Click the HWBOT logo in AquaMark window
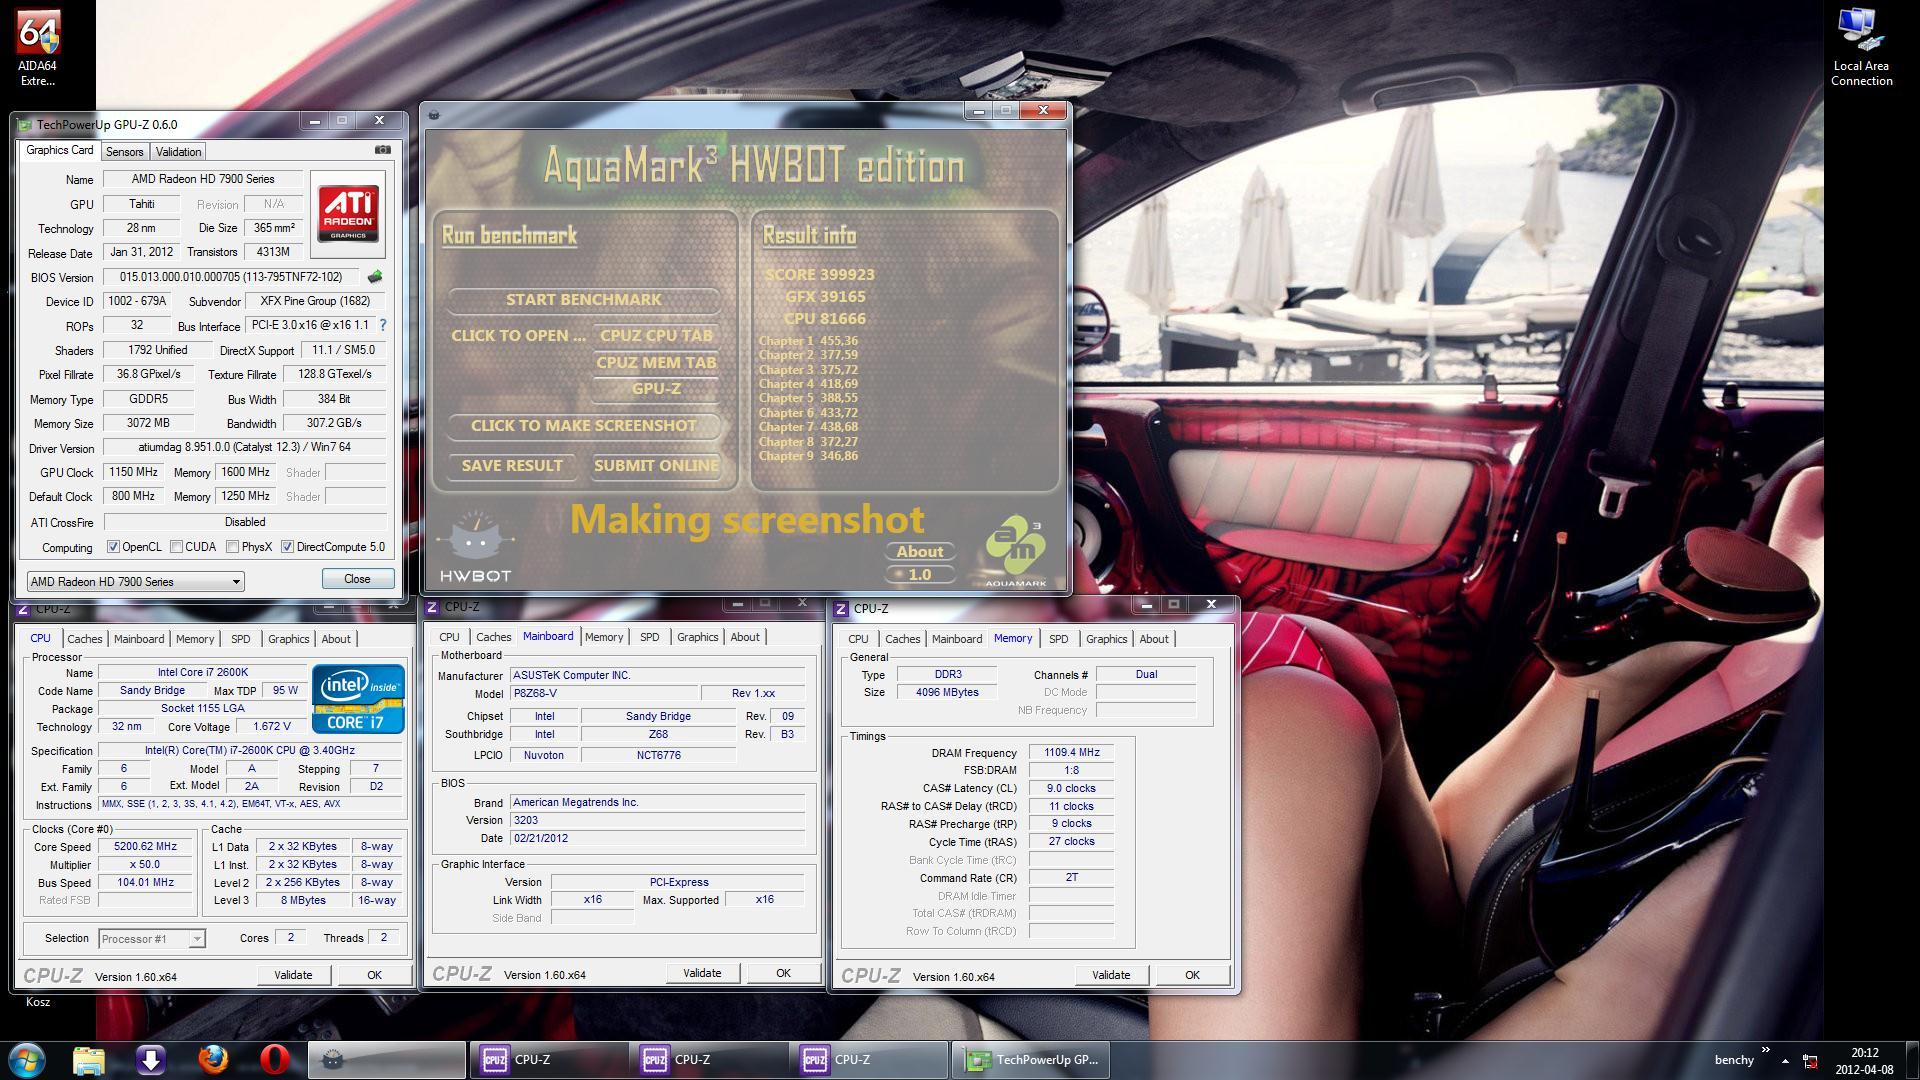 pyautogui.click(x=475, y=547)
